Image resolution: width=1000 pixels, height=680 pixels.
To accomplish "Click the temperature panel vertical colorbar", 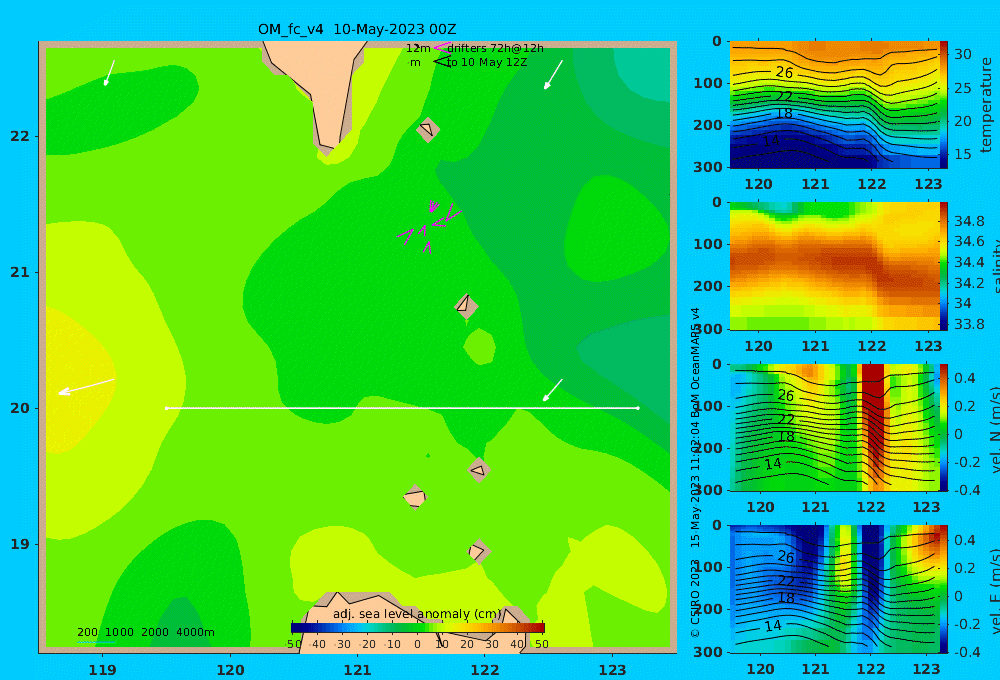I will 944,104.
